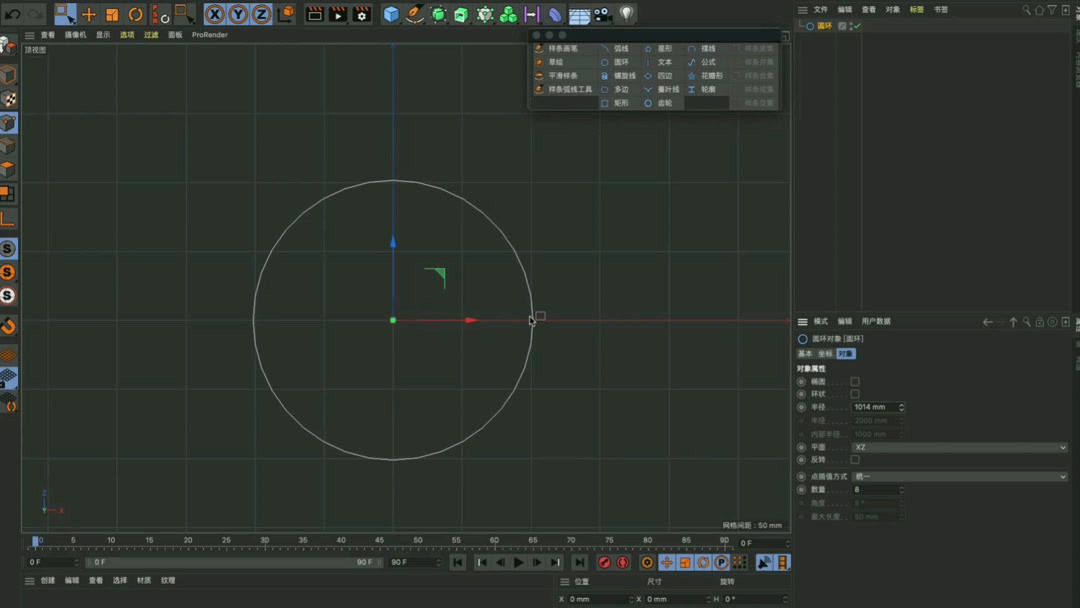This screenshot has width=1080, height=608.
Task: Select the Star (星形) spline tool
Action: [665, 48]
